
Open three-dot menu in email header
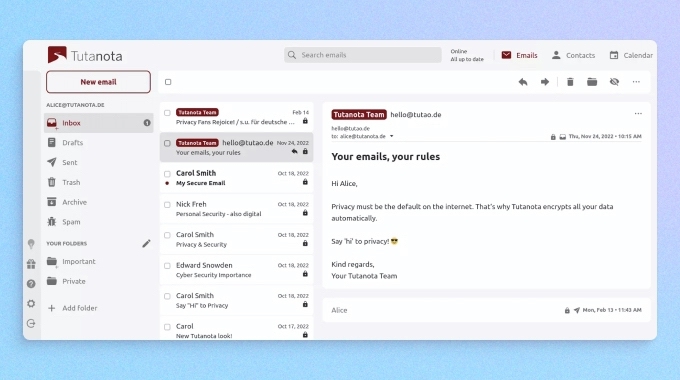(x=638, y=114)
